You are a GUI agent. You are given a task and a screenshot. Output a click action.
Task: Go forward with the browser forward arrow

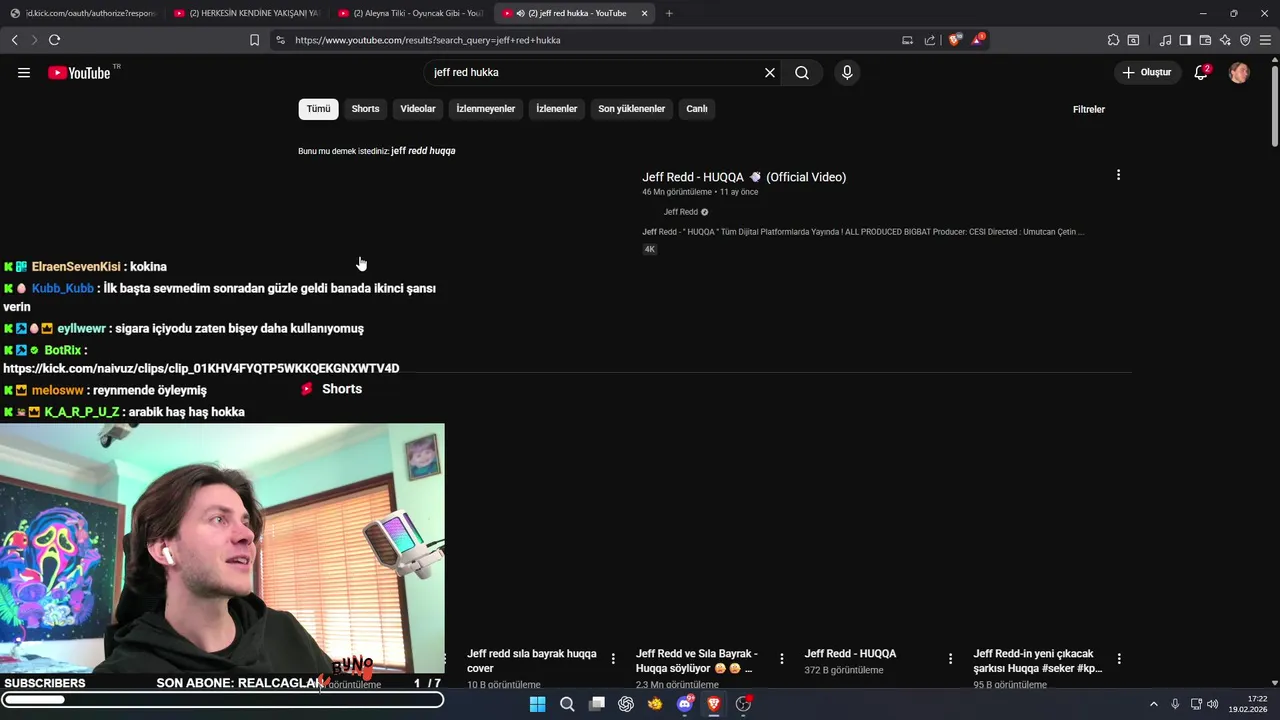pos(34,40)
